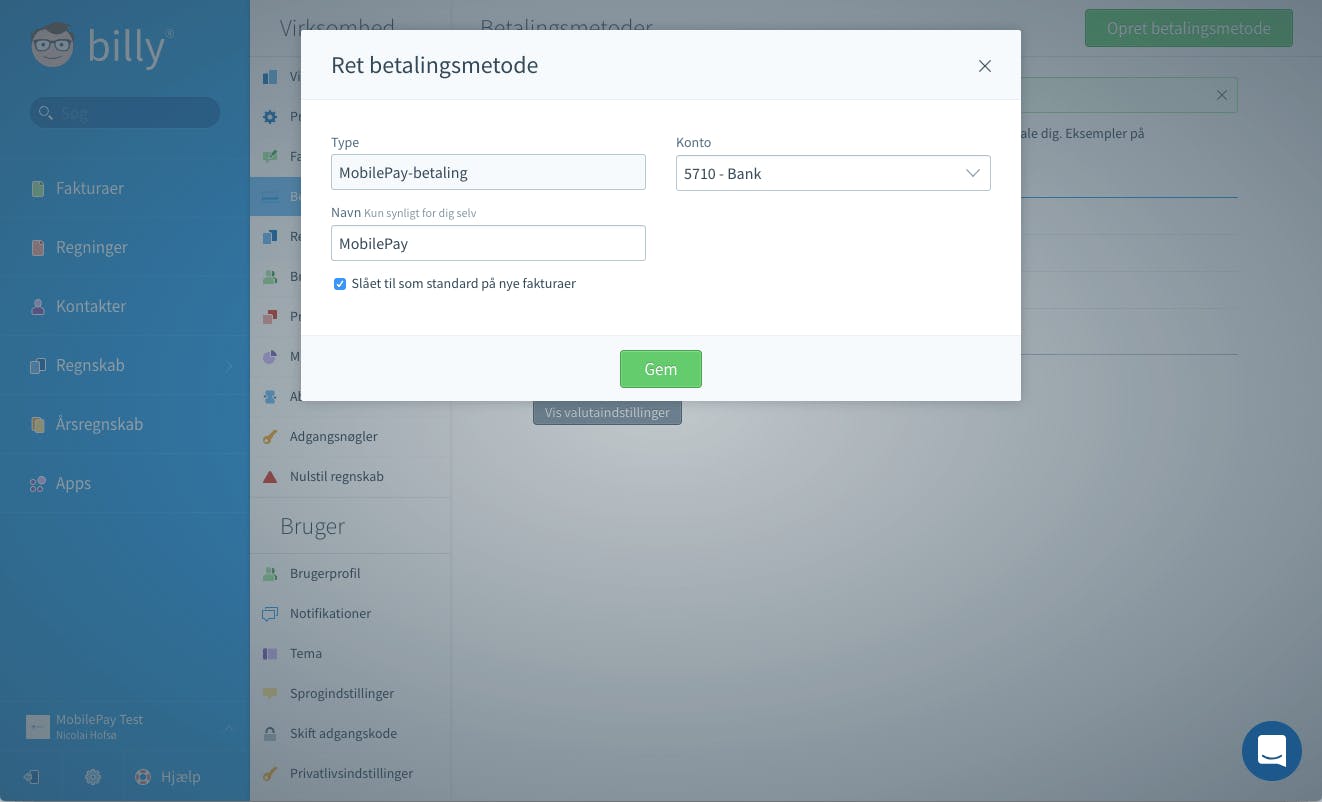Click the dialog title Ret betalingsmetode
The width and height of the screenshot is (1322, 802).
pos(435,65)
